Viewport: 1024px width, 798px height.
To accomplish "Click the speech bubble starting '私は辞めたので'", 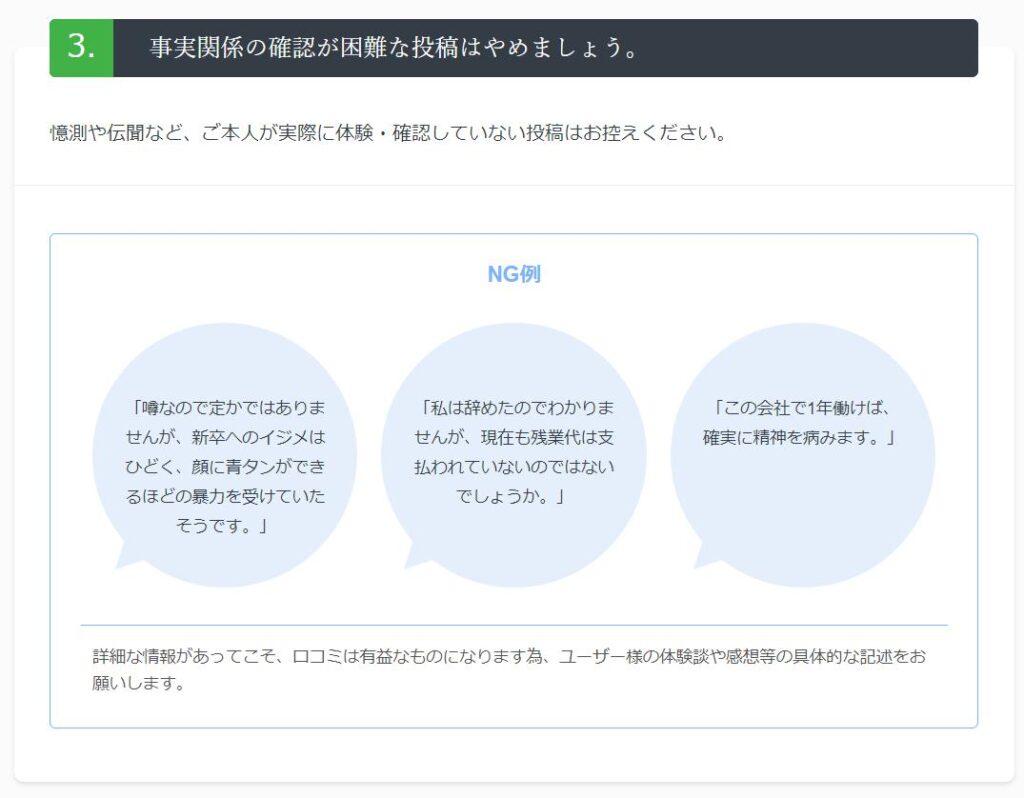I will pos(514,455).
